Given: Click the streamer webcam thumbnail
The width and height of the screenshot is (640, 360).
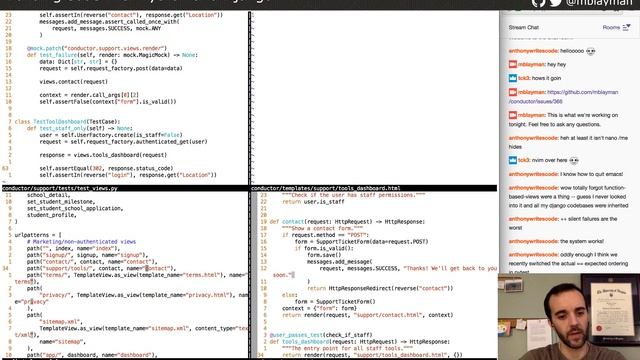Looking at the screenshot, I should (x=569, y=317).
